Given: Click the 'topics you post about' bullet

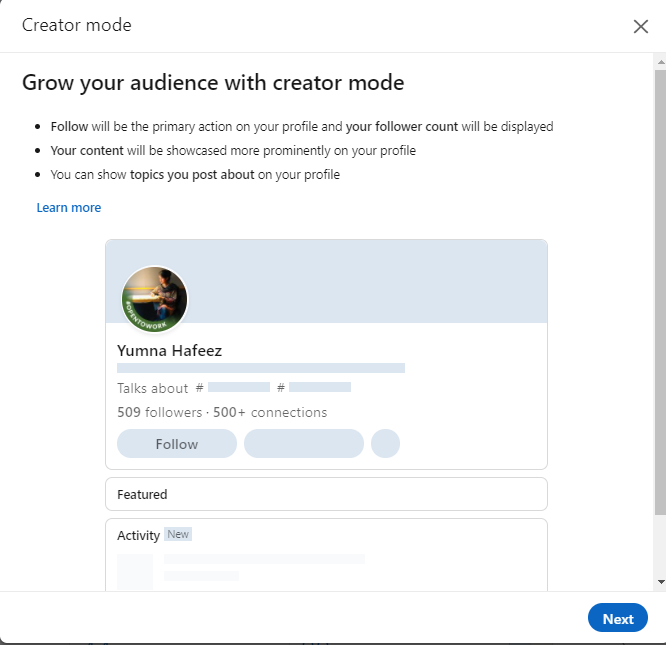Looking at the screenshot, I should (x=195, y=175).
